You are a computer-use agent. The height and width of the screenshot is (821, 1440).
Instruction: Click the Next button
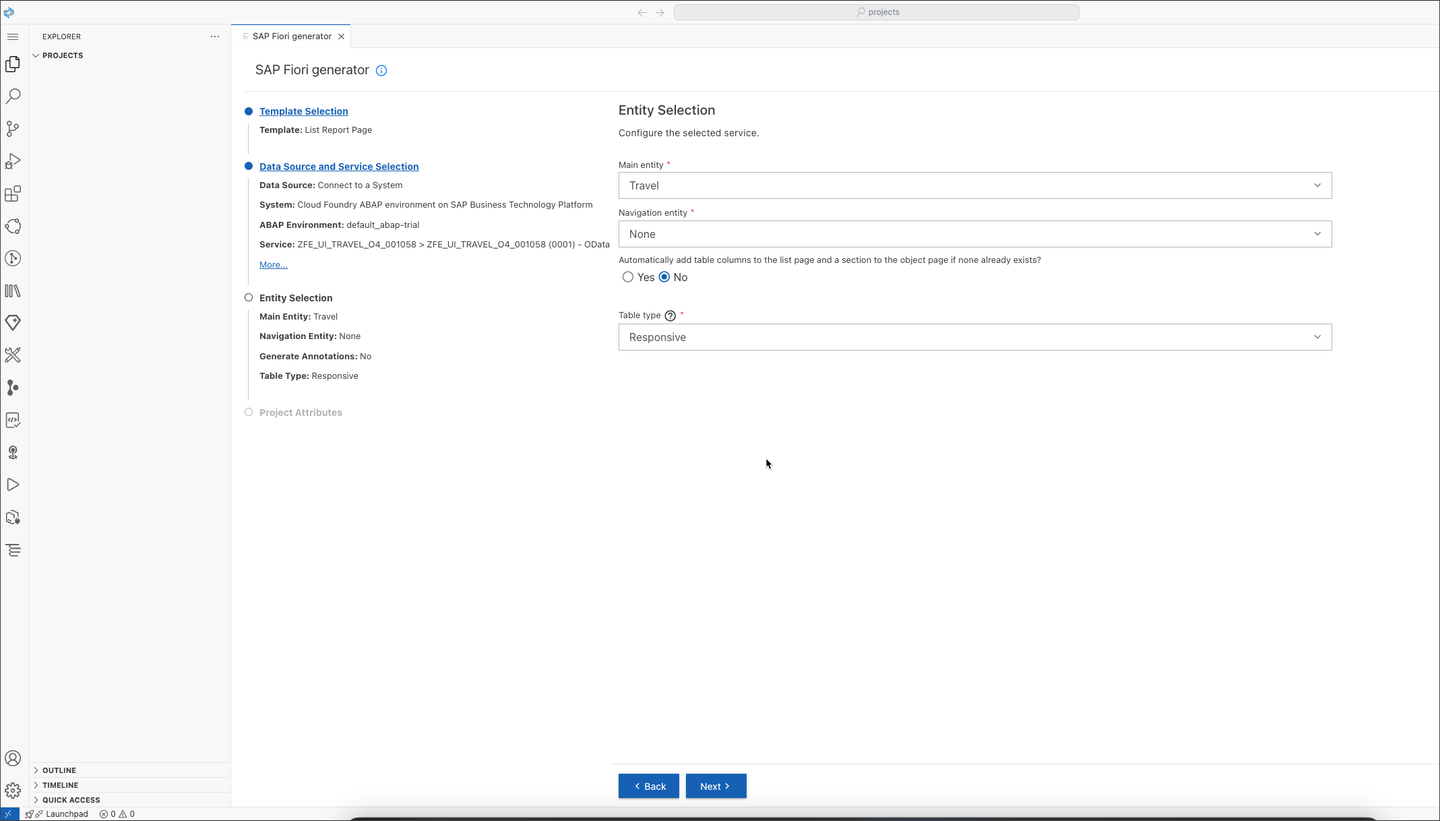(x=716, y=786)
